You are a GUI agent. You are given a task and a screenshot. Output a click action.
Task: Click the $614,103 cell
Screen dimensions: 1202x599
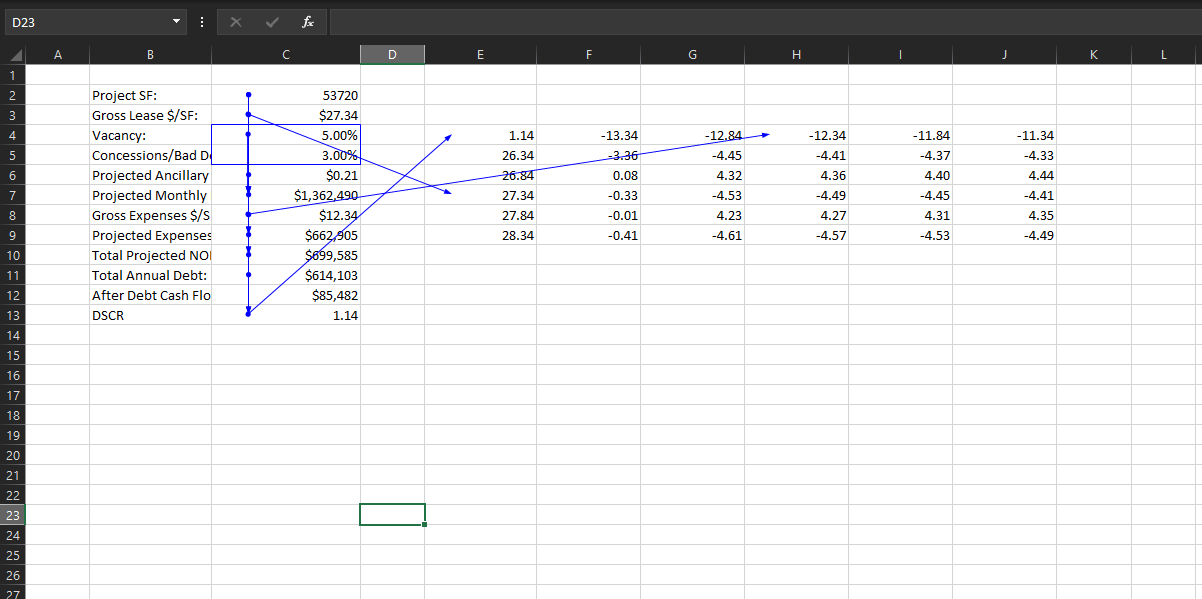click(286, 275)
